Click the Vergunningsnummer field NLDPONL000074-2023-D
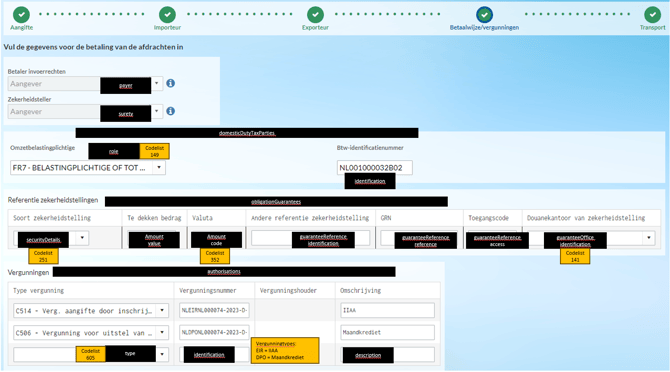Image resolution: width=670 pixels, height=372 pixels. point(214,332)
